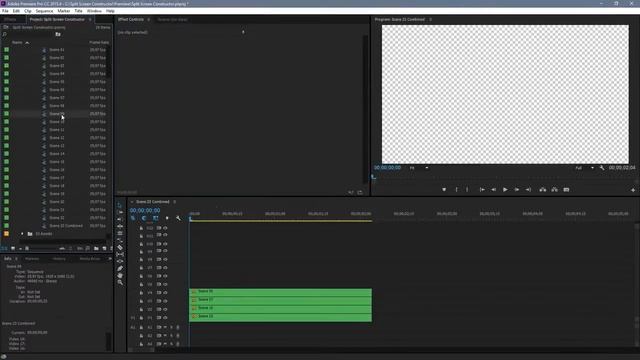
Task: Mute audio track A1
Action: tap(165, 327)
